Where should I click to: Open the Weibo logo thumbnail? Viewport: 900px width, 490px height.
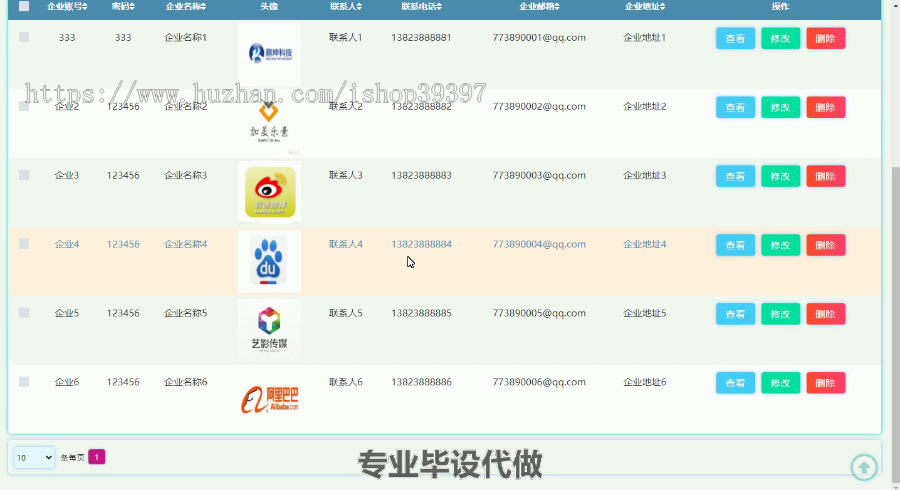[x=269, y=192]
